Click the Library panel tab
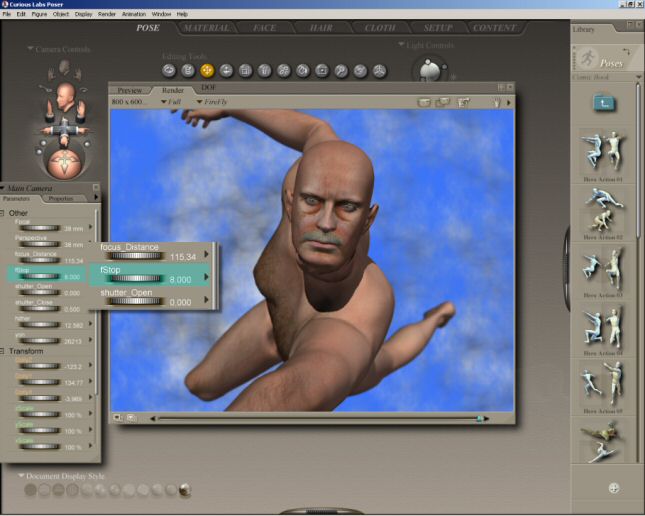Image resolution: width=645 pixels, height=516 pixels. pos(583,29)
